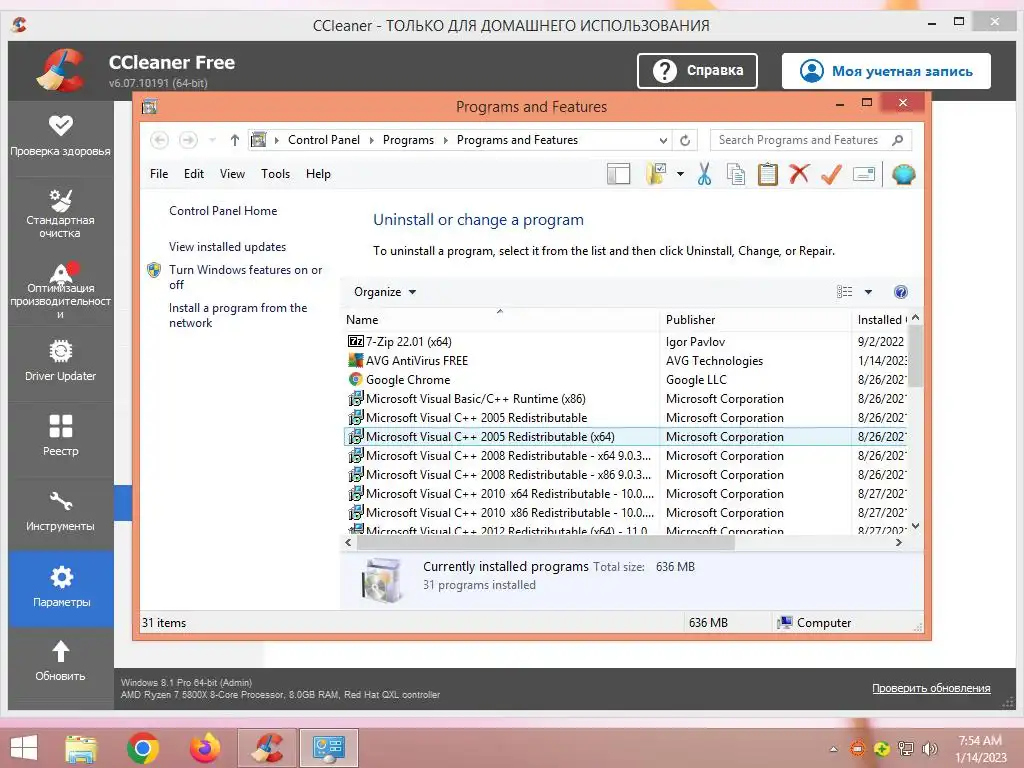The image size is (1024, 768).
Task: Open Driver Updater in CCleaner
Action: (x=60, y=360)
